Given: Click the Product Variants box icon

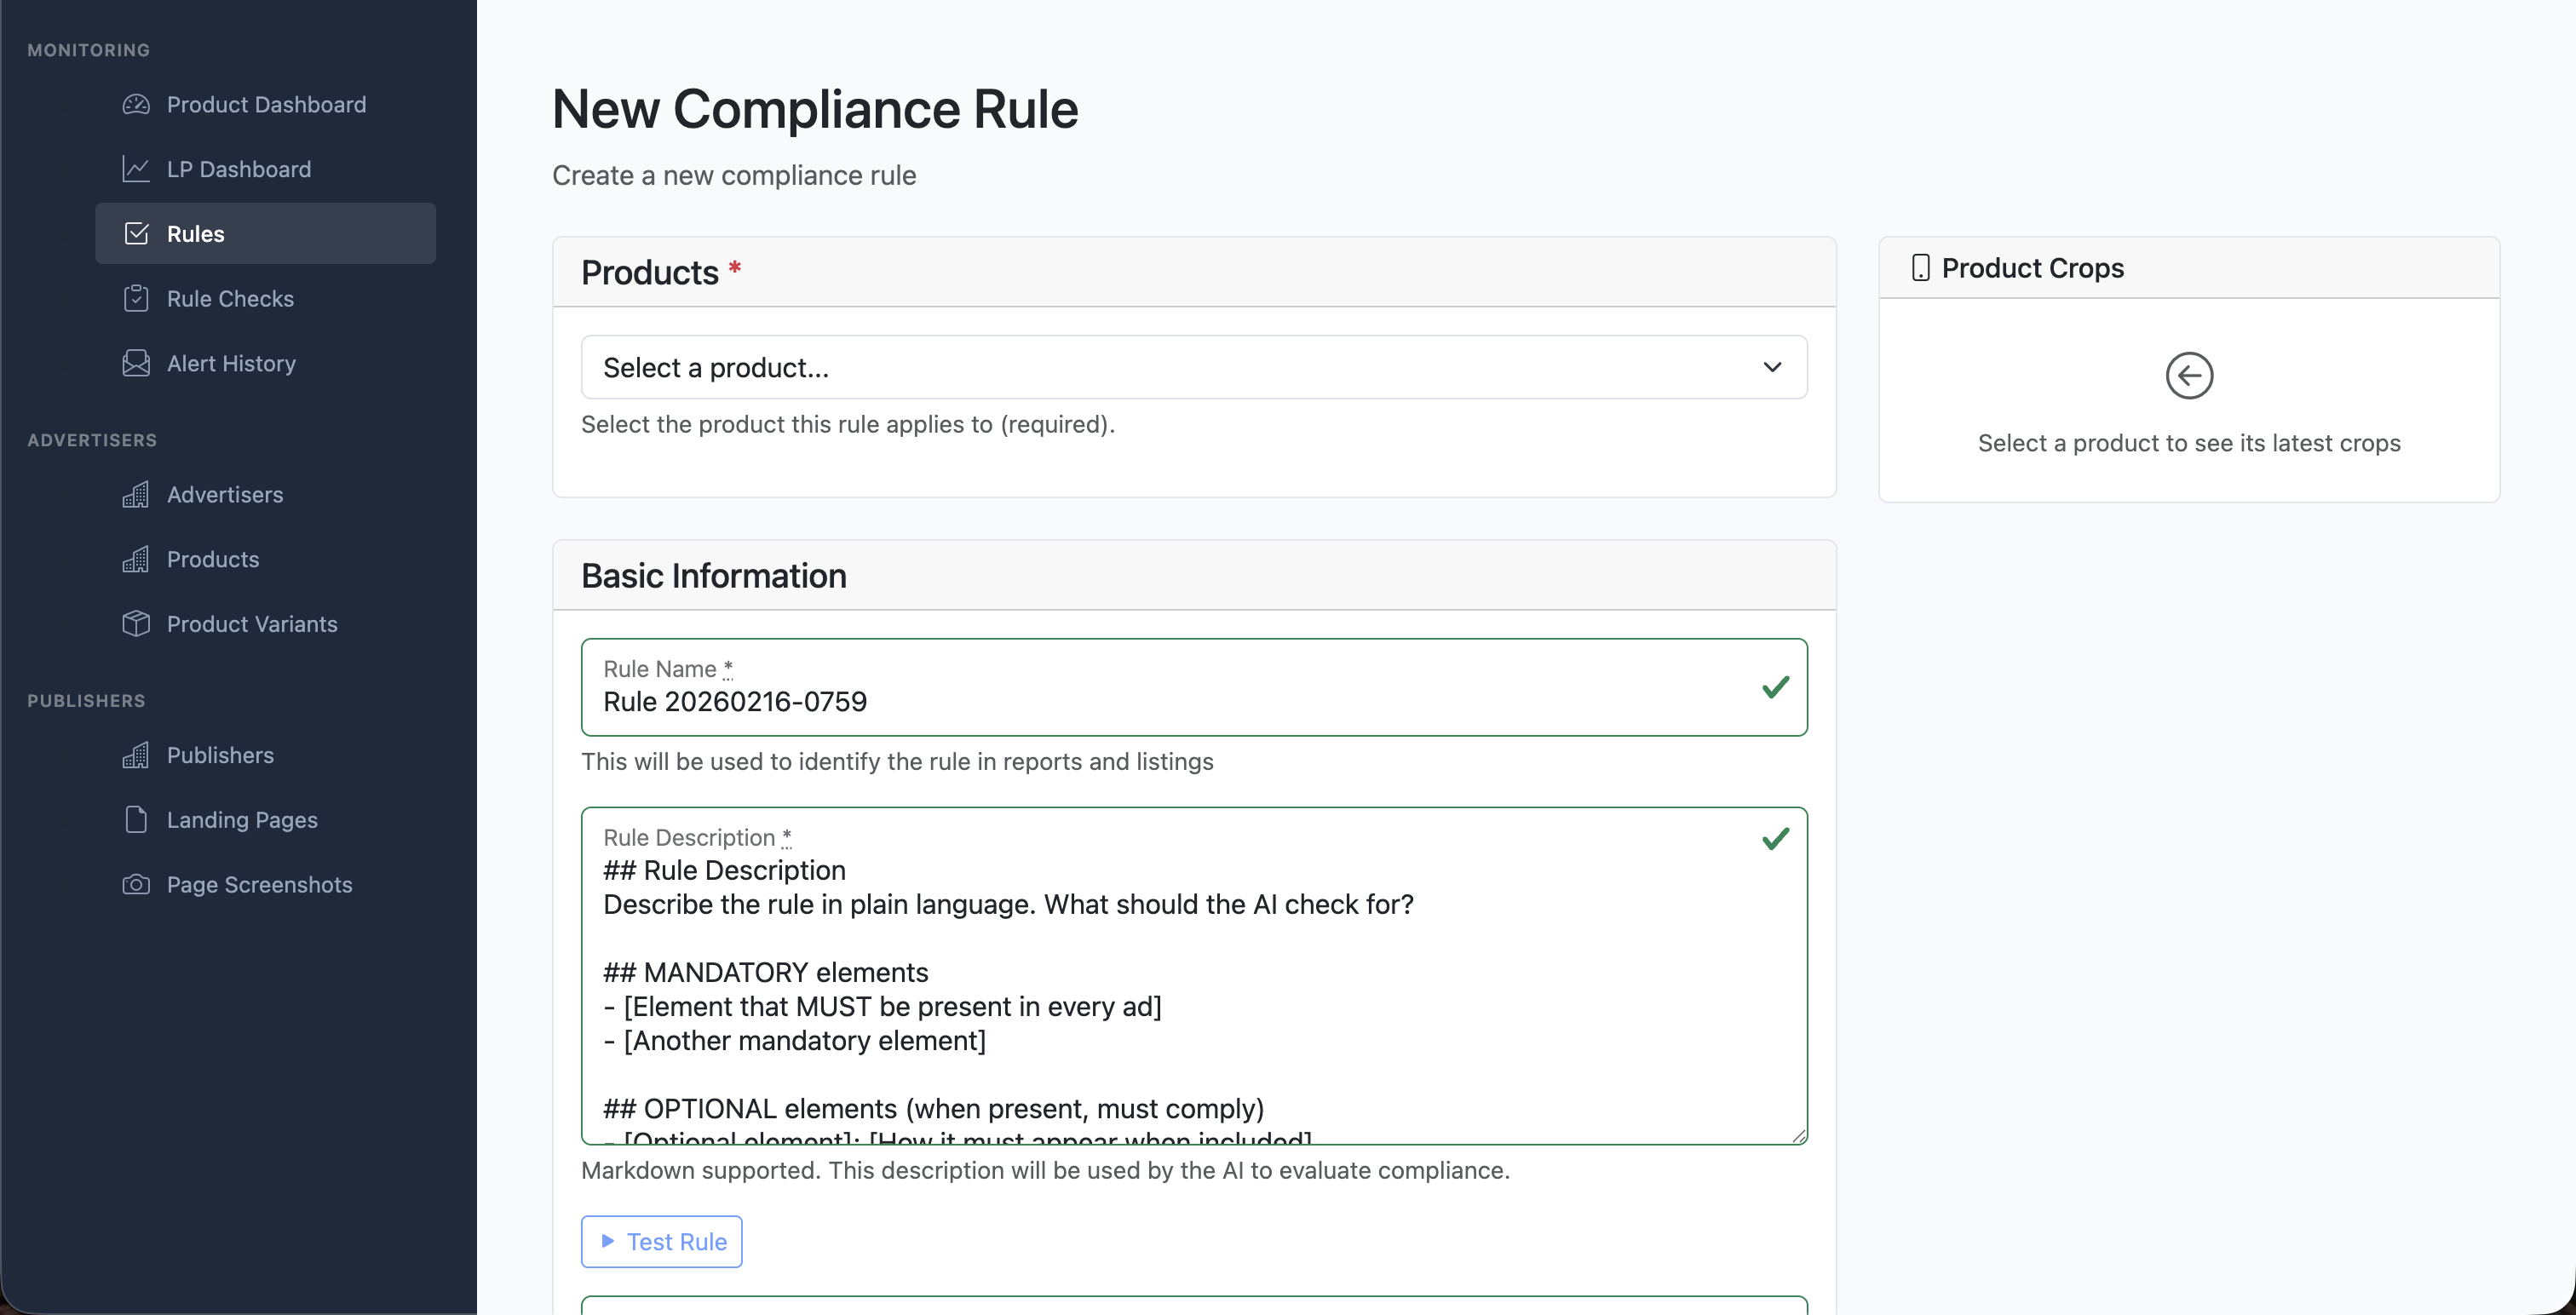Looking at the screenshot, I should click(136, 623).
